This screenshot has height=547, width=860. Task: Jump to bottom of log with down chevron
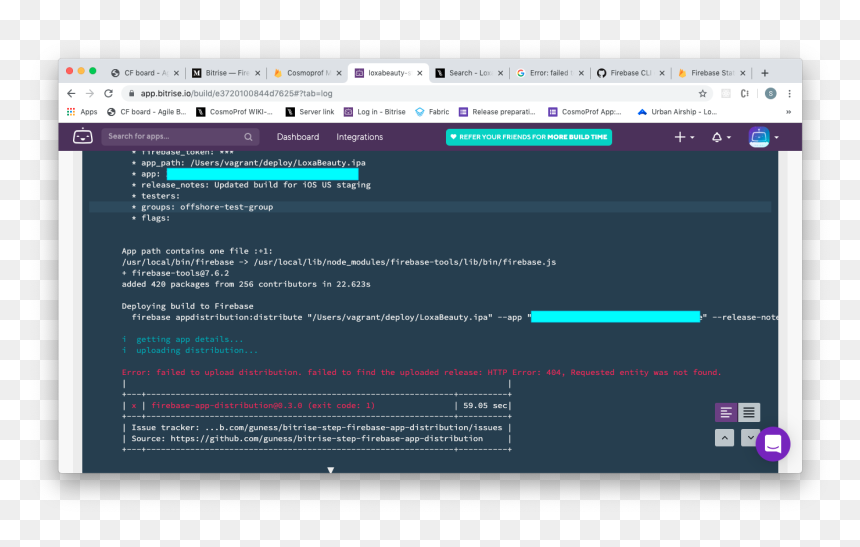pyautogui.click(x=749, y=437)
